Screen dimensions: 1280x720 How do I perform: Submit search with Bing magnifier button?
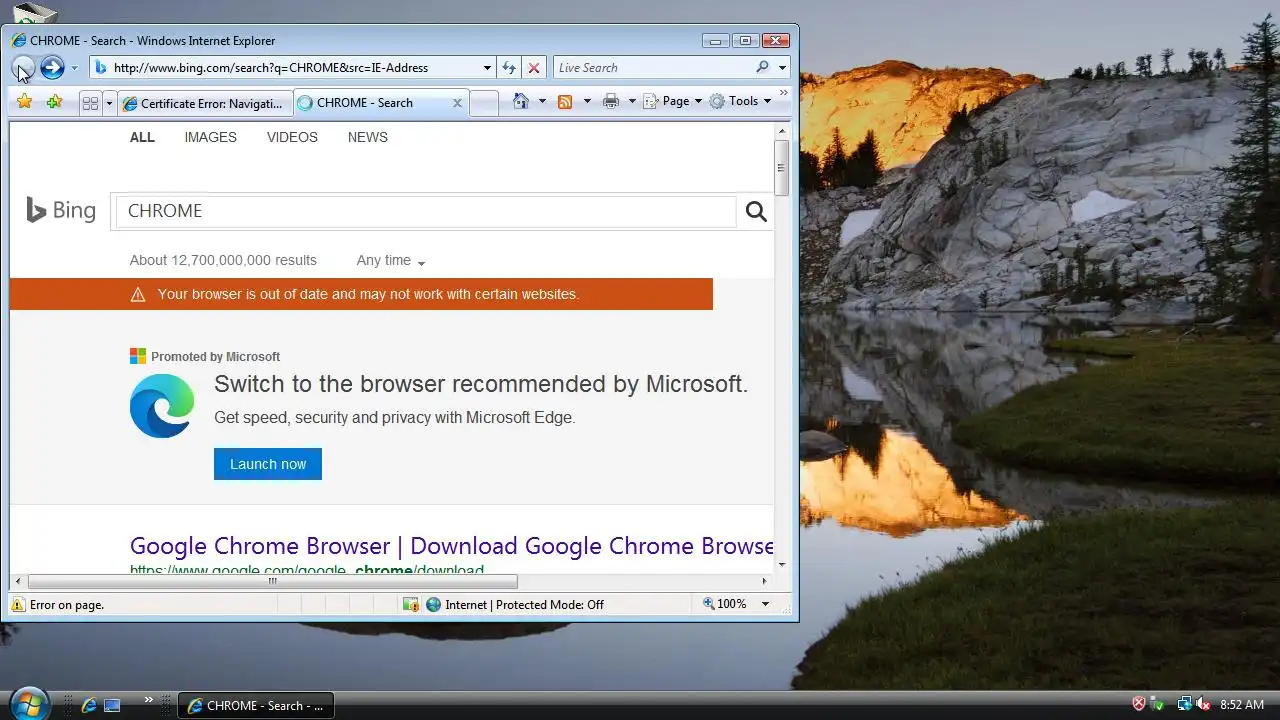pos(756,211)
